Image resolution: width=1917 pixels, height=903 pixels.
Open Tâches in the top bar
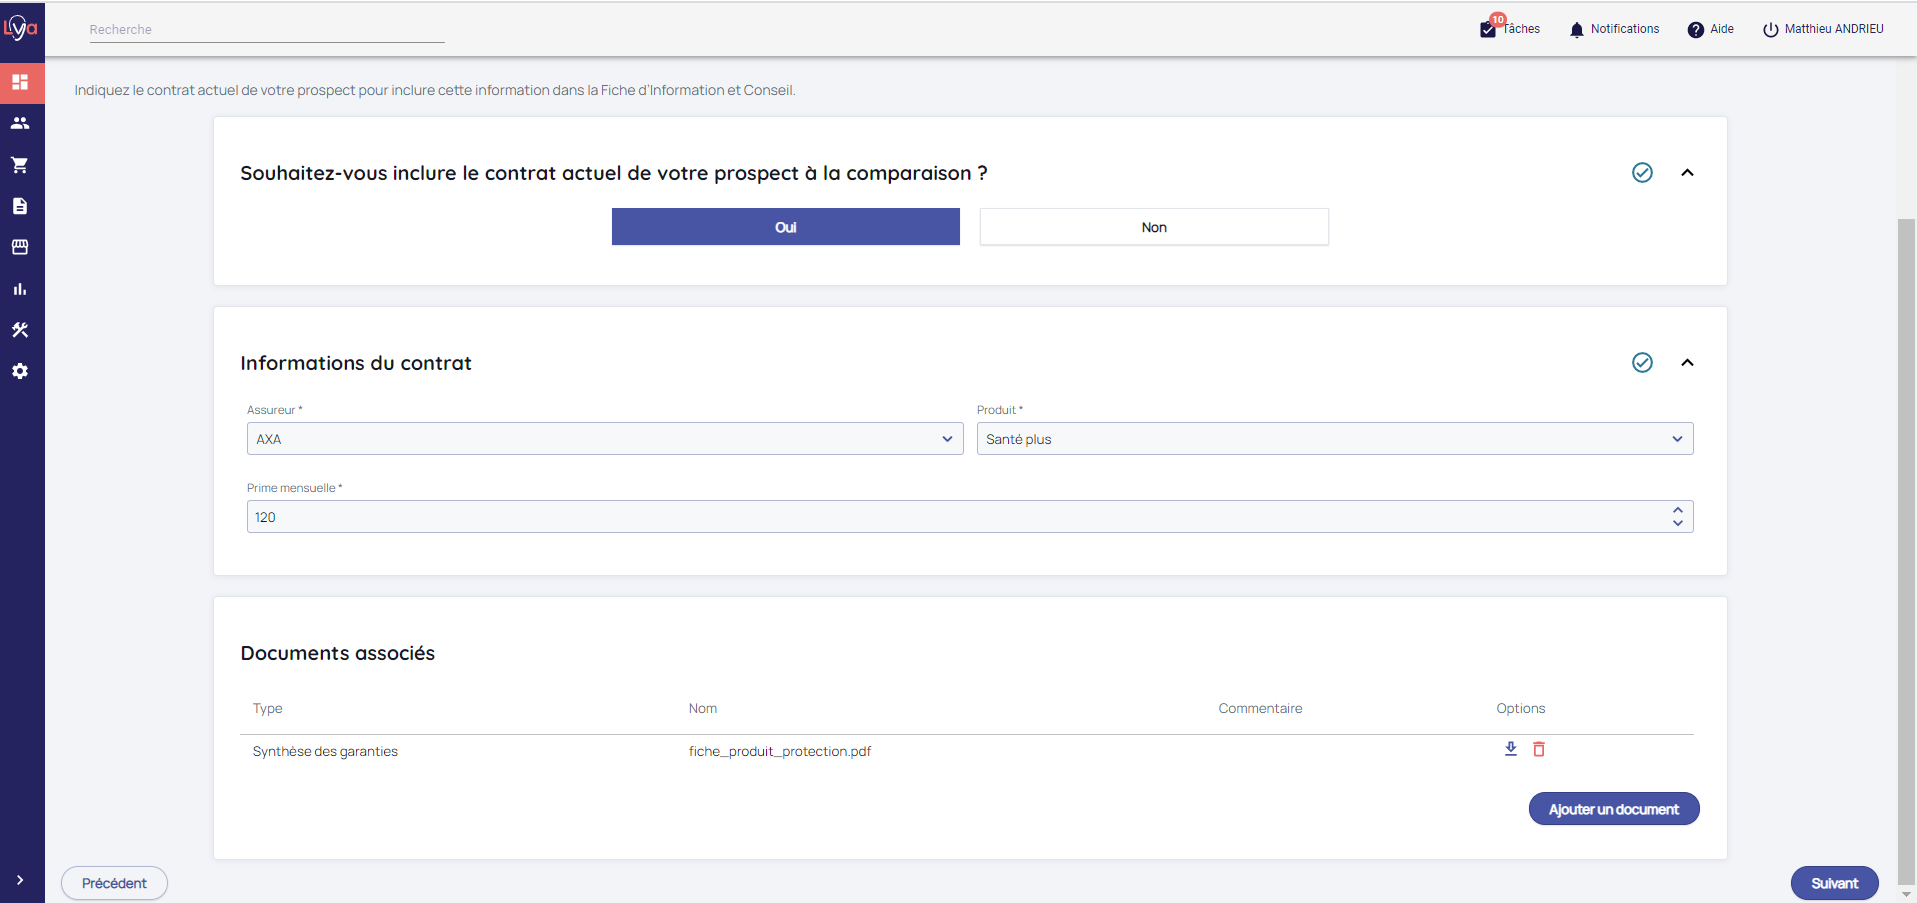(x=1510, y=29)
